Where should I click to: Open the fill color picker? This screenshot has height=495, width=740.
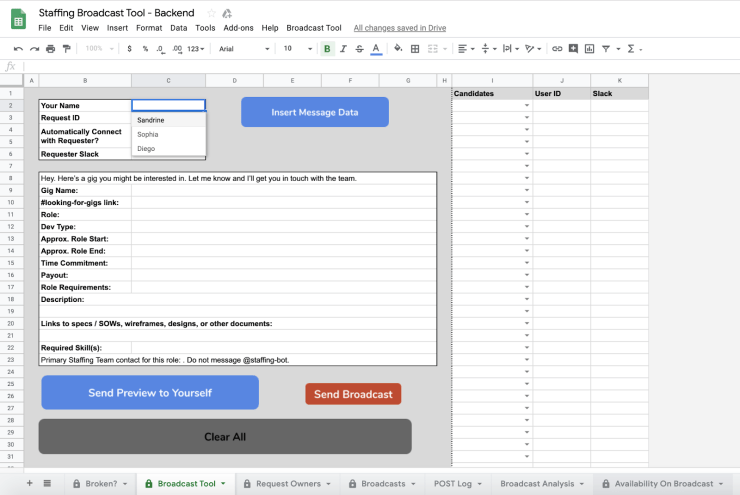point(397,48)
